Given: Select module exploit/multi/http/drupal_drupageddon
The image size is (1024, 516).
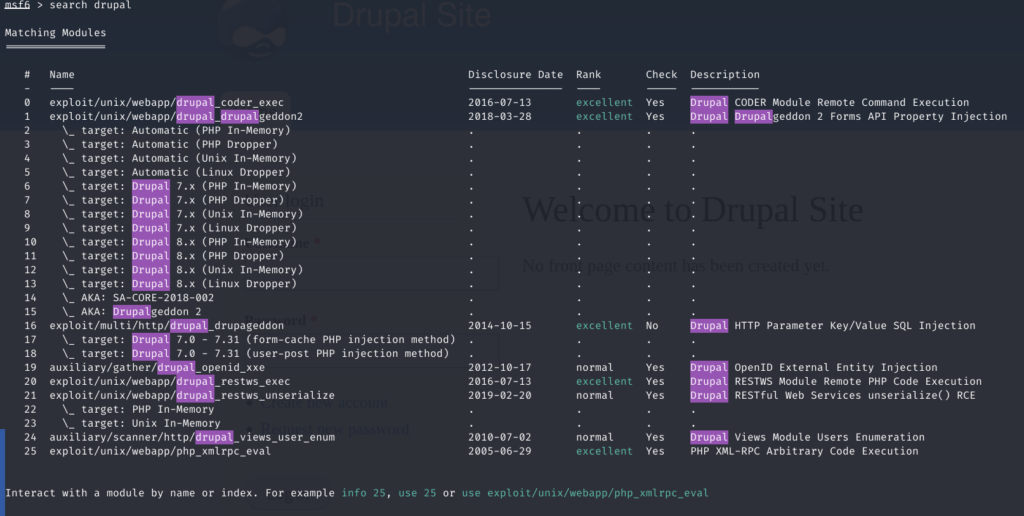Looking at the screenshot, I should (167, 325).
